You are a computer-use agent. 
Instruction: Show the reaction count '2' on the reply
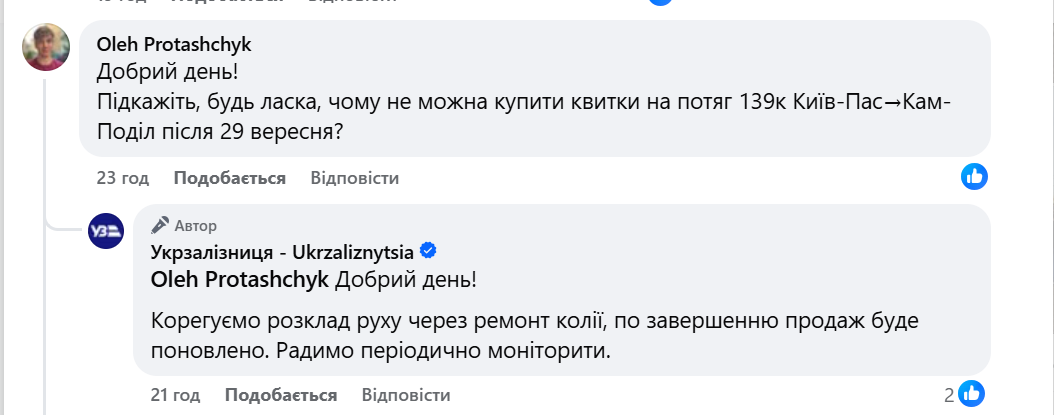[949, 395]
